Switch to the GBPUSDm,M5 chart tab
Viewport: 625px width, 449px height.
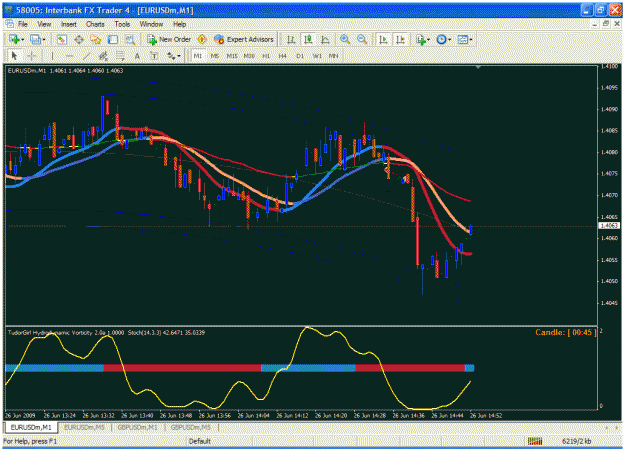tap(191, 427)
